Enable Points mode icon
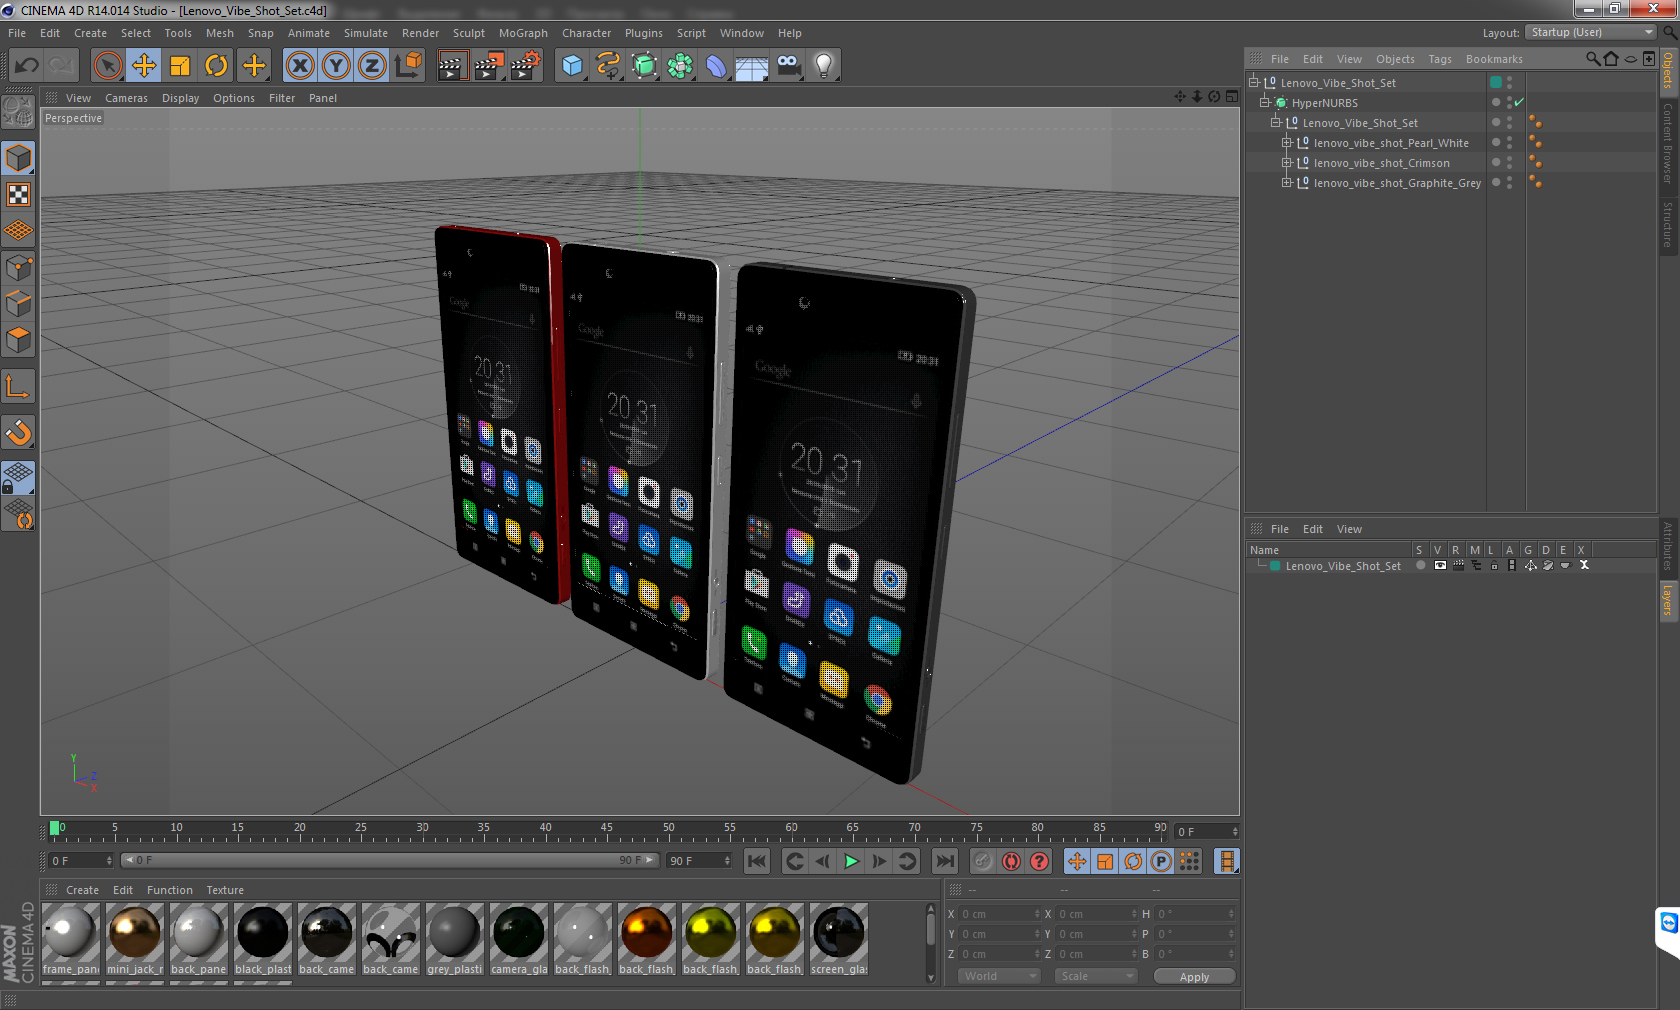The width and height of the screenshot is (1680, 1010). 19,268
